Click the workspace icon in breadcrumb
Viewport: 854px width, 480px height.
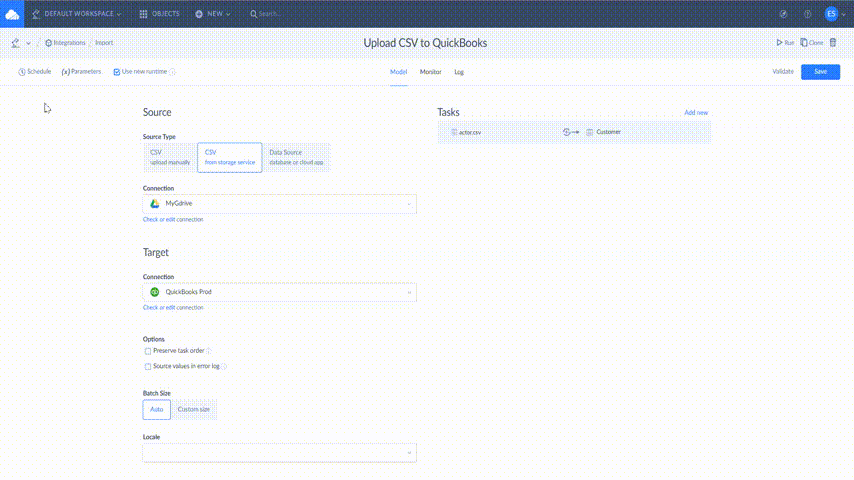(15, 42)
